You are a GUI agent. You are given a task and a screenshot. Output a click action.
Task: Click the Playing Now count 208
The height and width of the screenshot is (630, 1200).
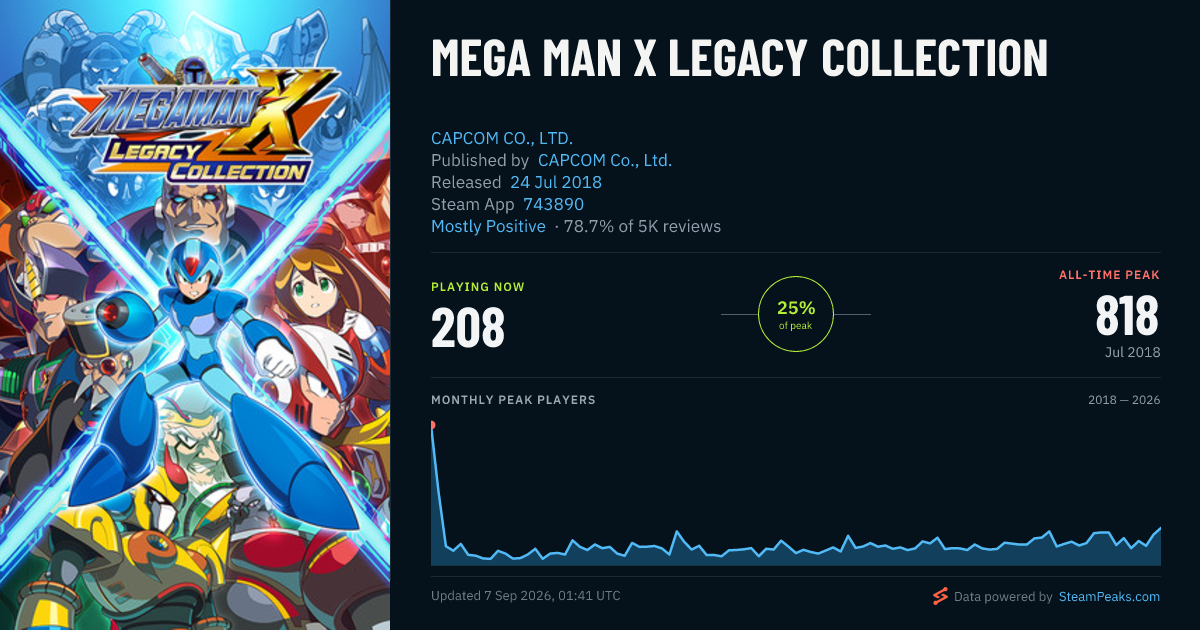468,327
